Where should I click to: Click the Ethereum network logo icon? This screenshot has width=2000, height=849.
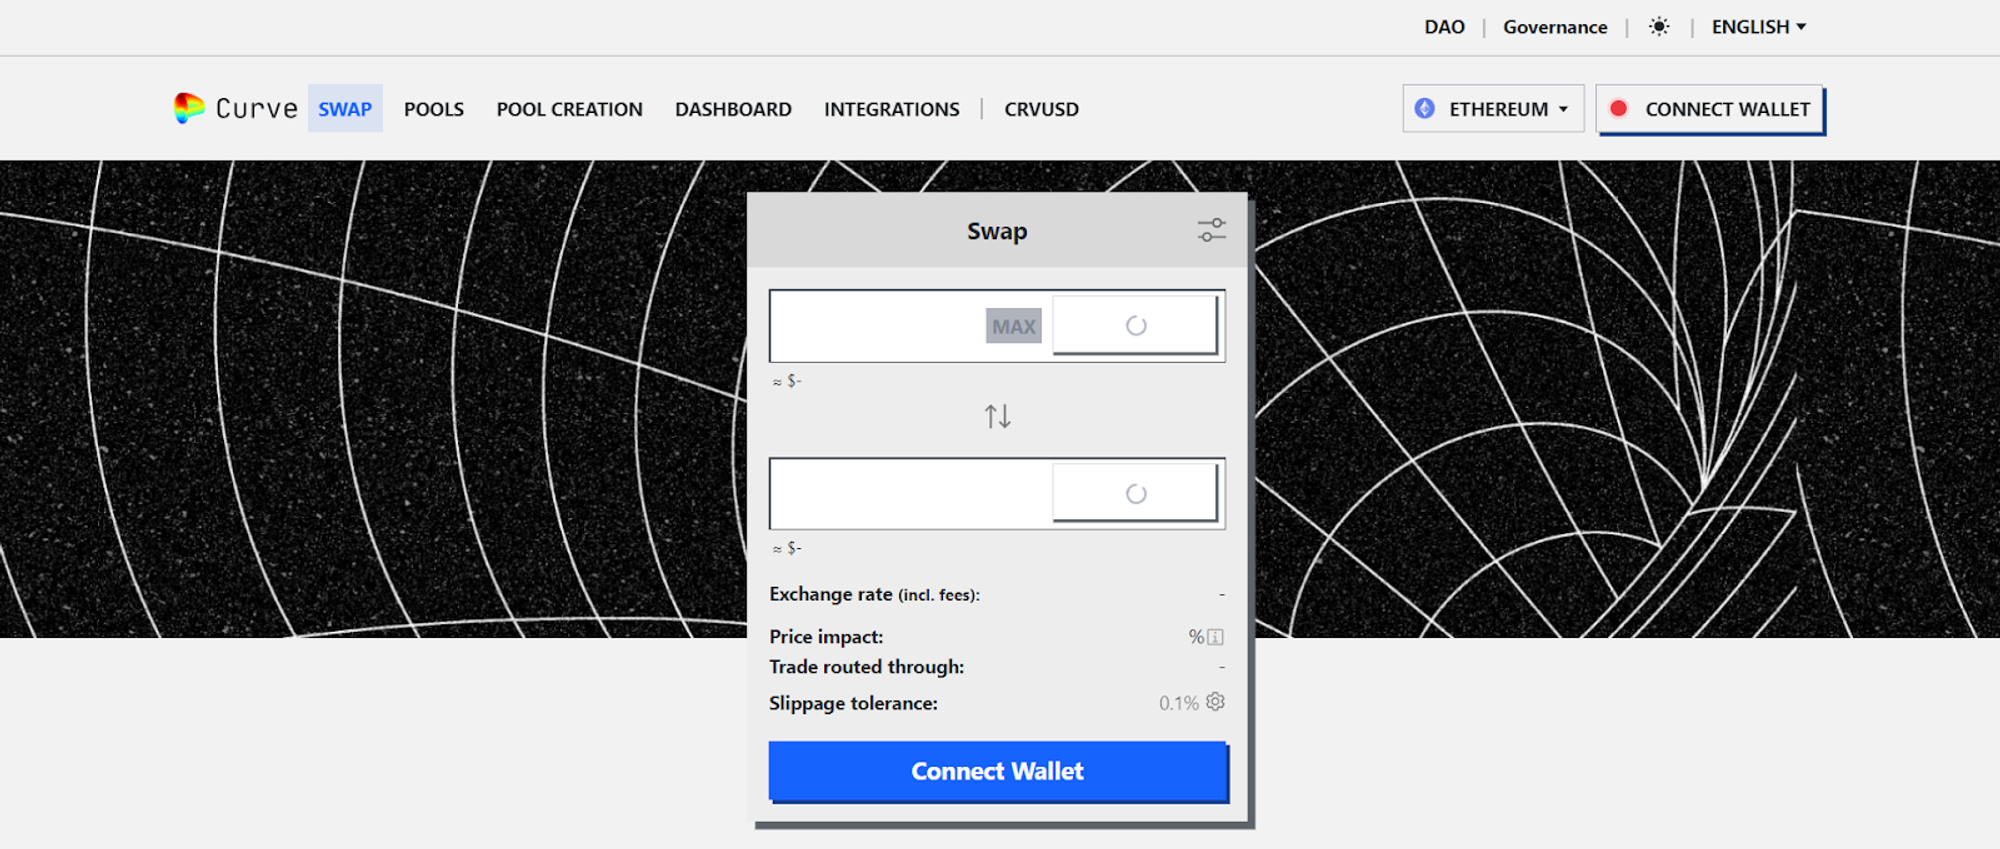pyautogui.click(x=1425, y=109)
